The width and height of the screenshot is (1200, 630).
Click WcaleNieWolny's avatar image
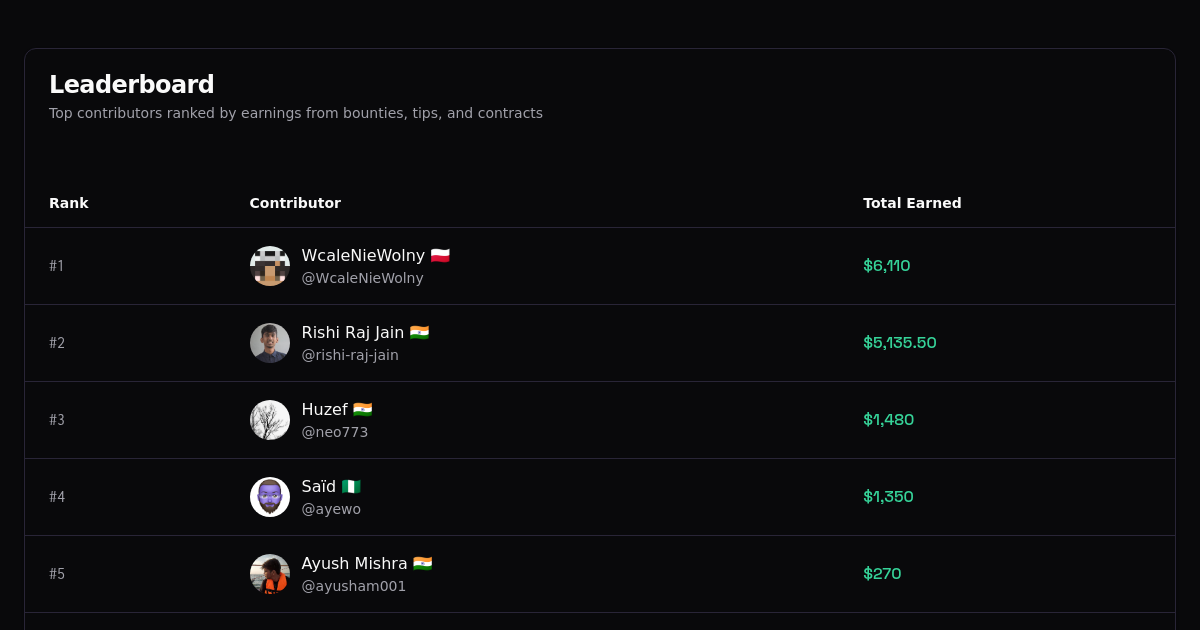tap(270, 266)
